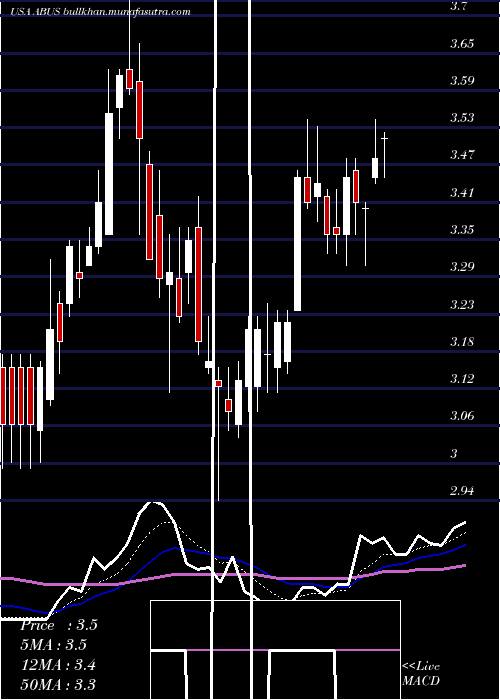500x700 pixels.
Task: Click the 2.94 price axis label
Action: click(x=462, y=491)
